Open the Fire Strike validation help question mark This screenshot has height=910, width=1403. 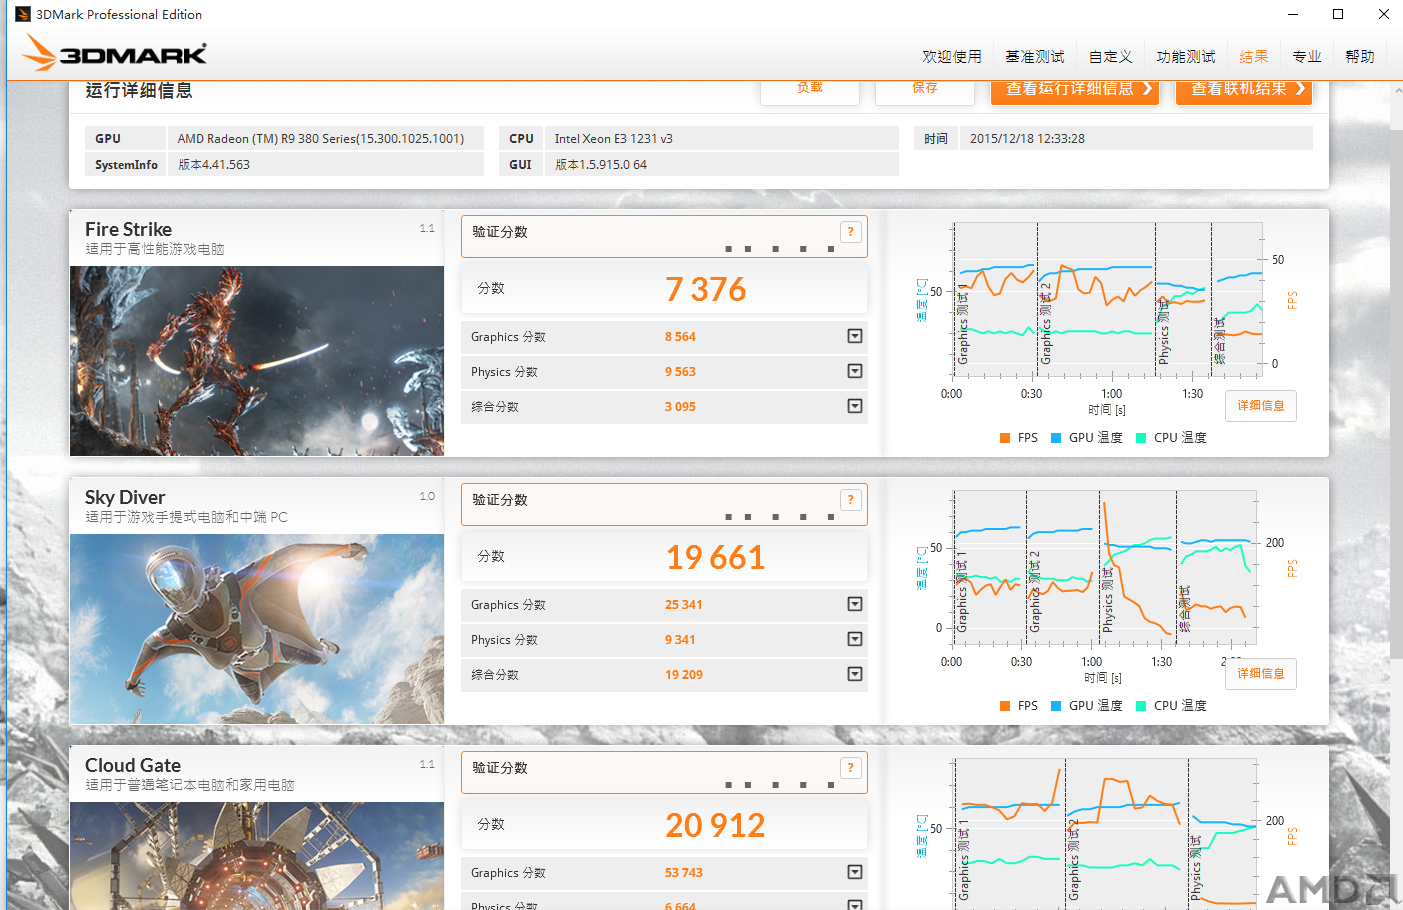pyautogui.click(x=851, y=232)
